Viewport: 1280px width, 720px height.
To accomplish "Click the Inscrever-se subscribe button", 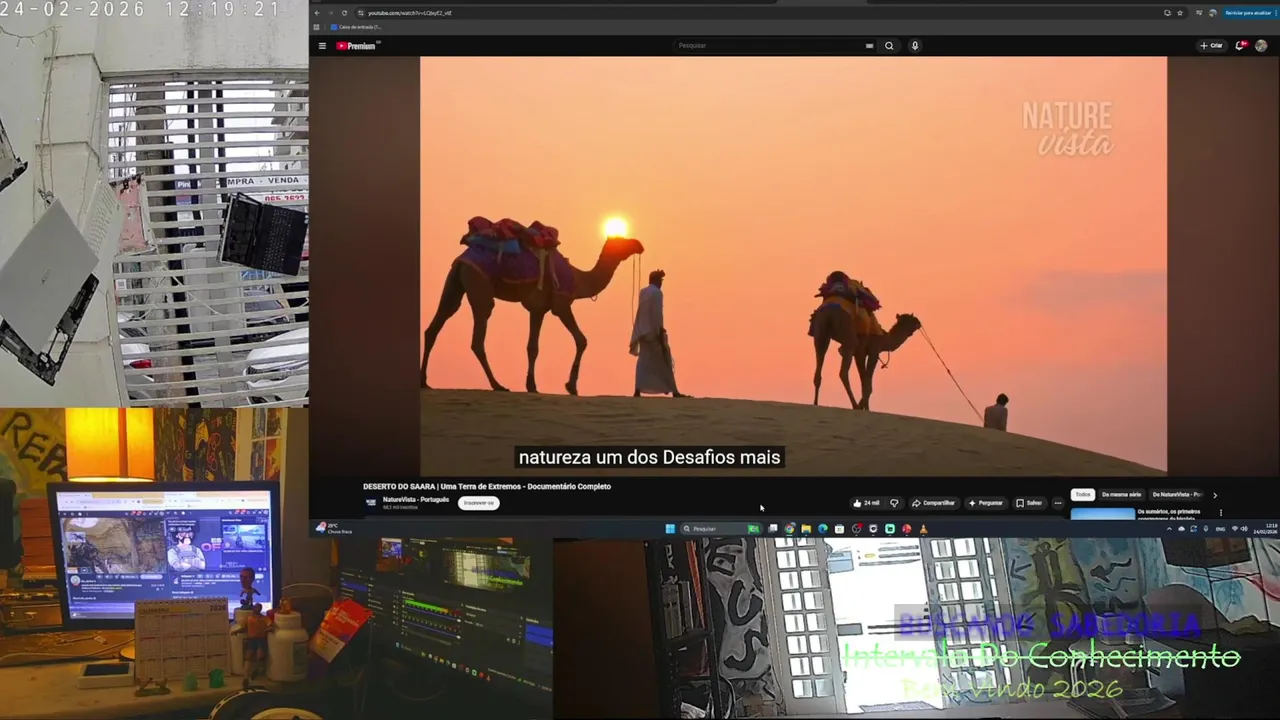I will 478,503.
